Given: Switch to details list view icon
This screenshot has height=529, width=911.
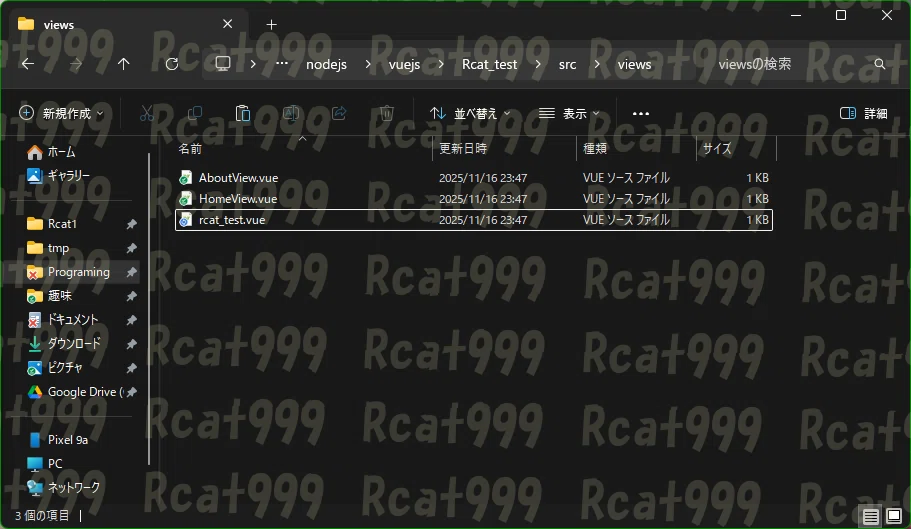Looking at the screenshot, I should point(870,516).
